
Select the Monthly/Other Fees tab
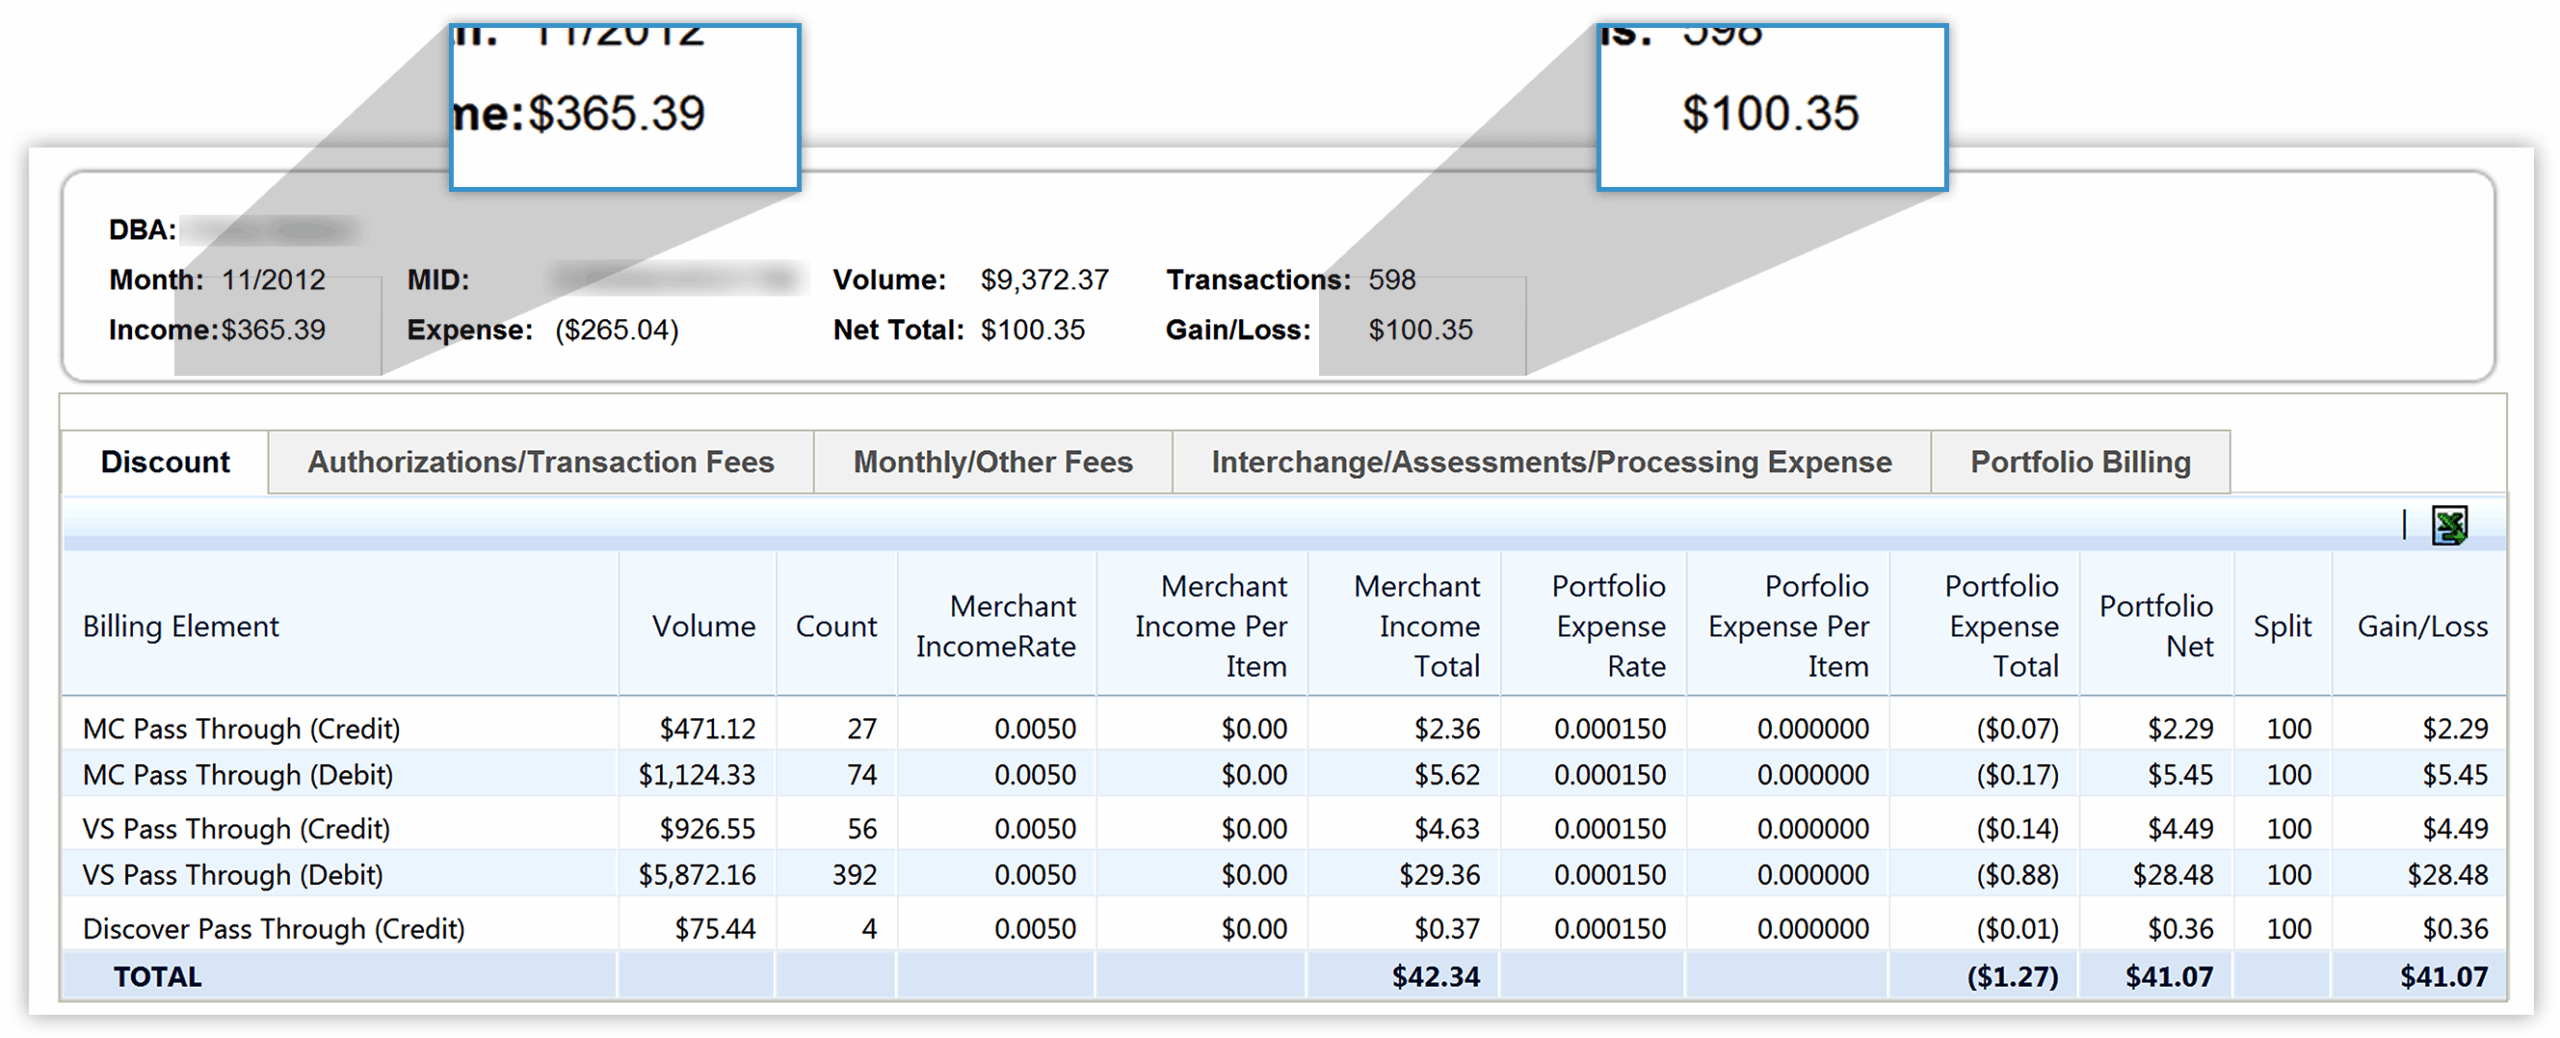pos(992,462)
